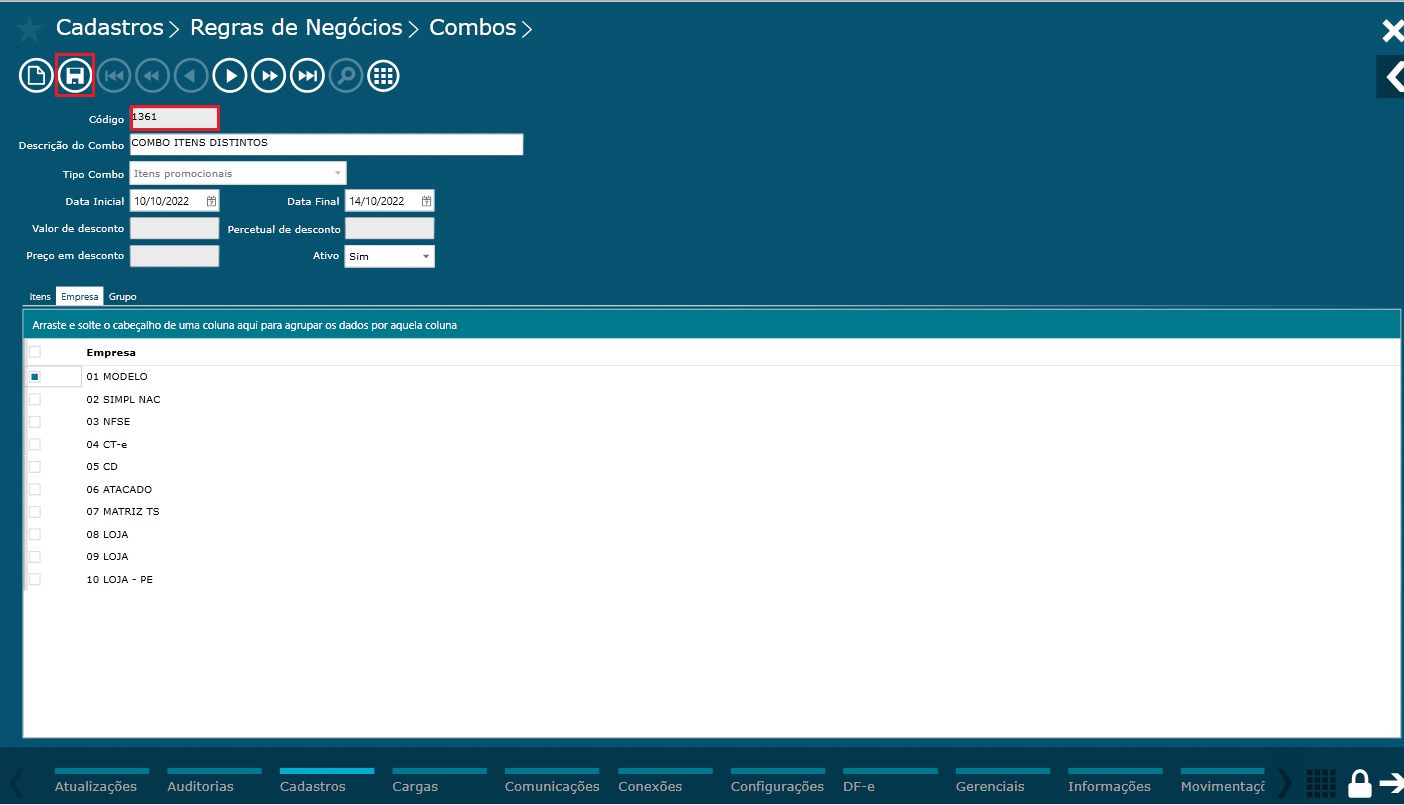Select row text 07 MATRIZ TS

click(123, 512)
